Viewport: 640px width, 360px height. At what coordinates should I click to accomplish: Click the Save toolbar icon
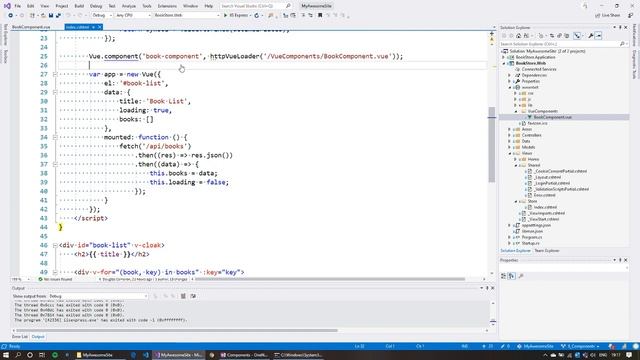point(51,15)
